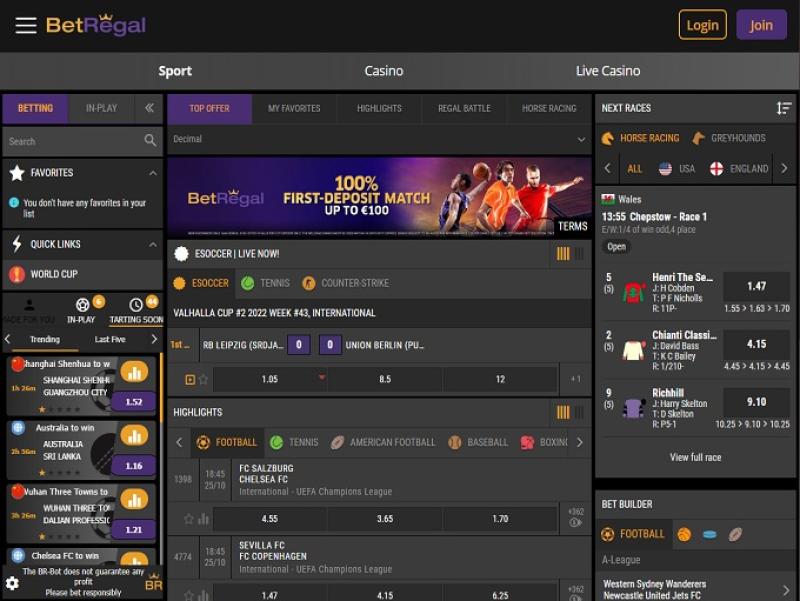The image size is (800, 601).
Task: Select the basketball icon in Bet Builder
Action: click(684, 534)
